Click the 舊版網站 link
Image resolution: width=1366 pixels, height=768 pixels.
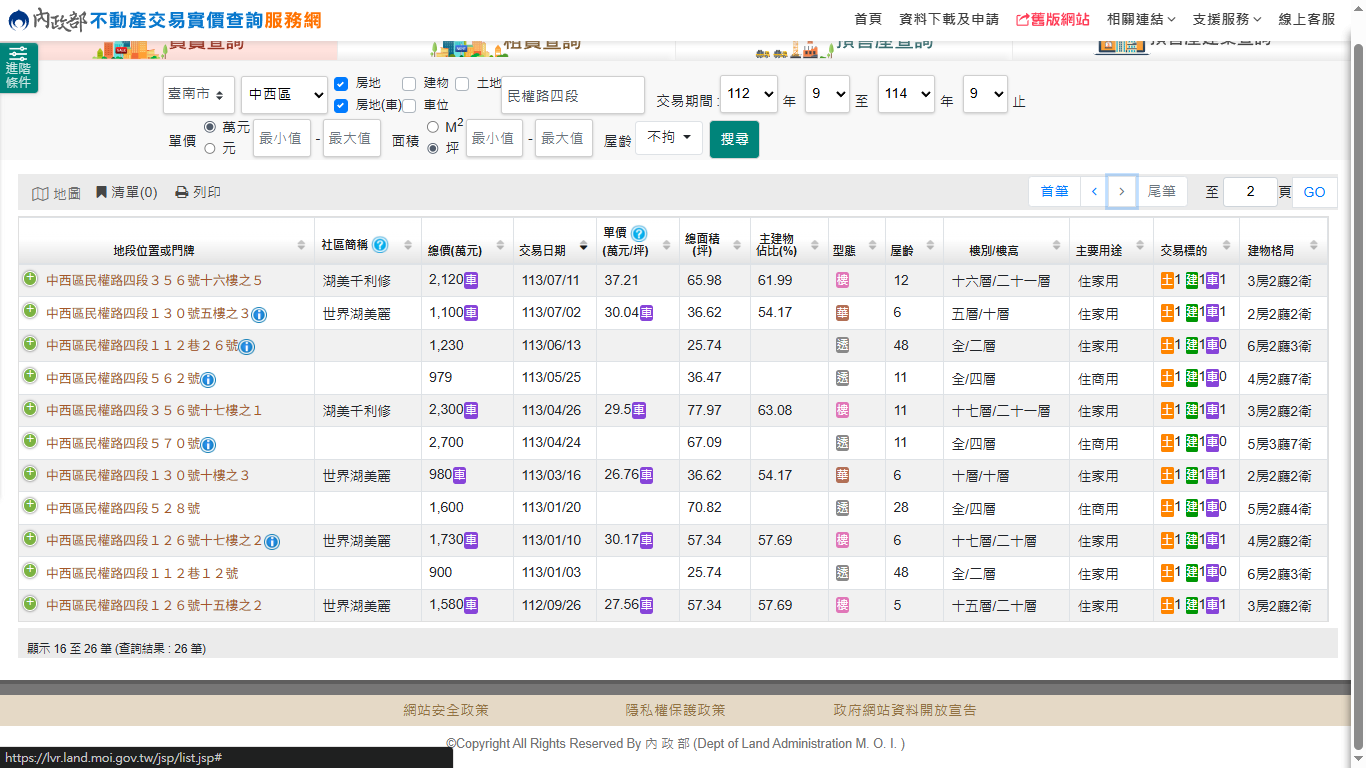(1052, 19)
